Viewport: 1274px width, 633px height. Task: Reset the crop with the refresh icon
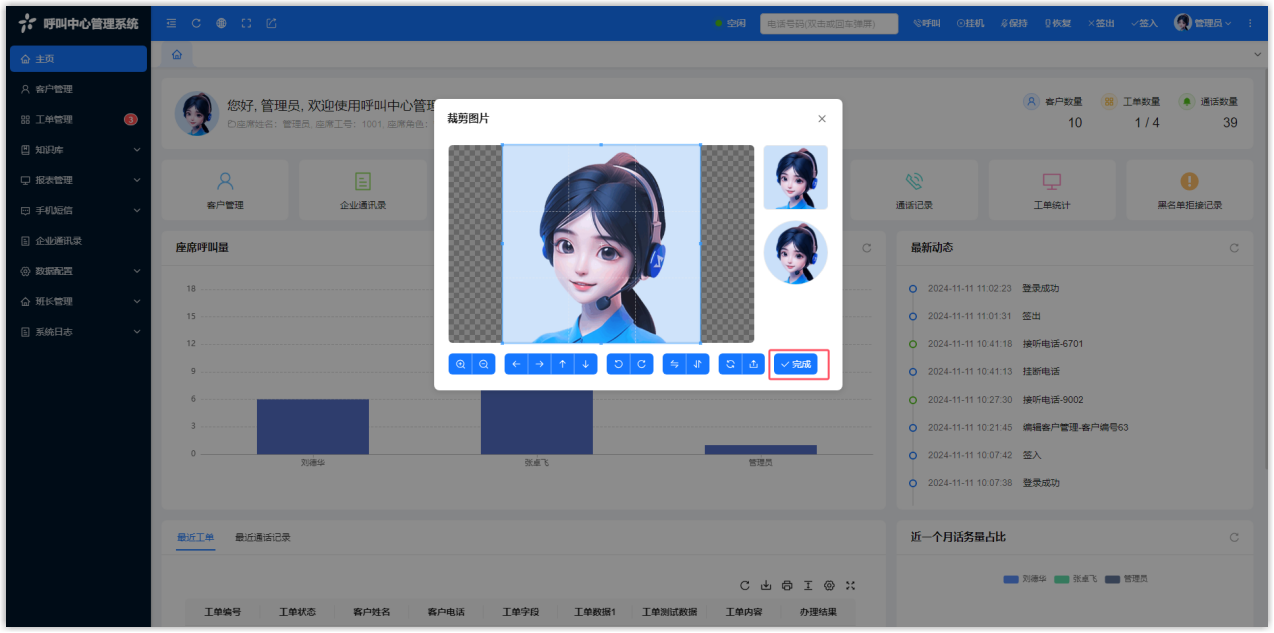tap(730, 364)
